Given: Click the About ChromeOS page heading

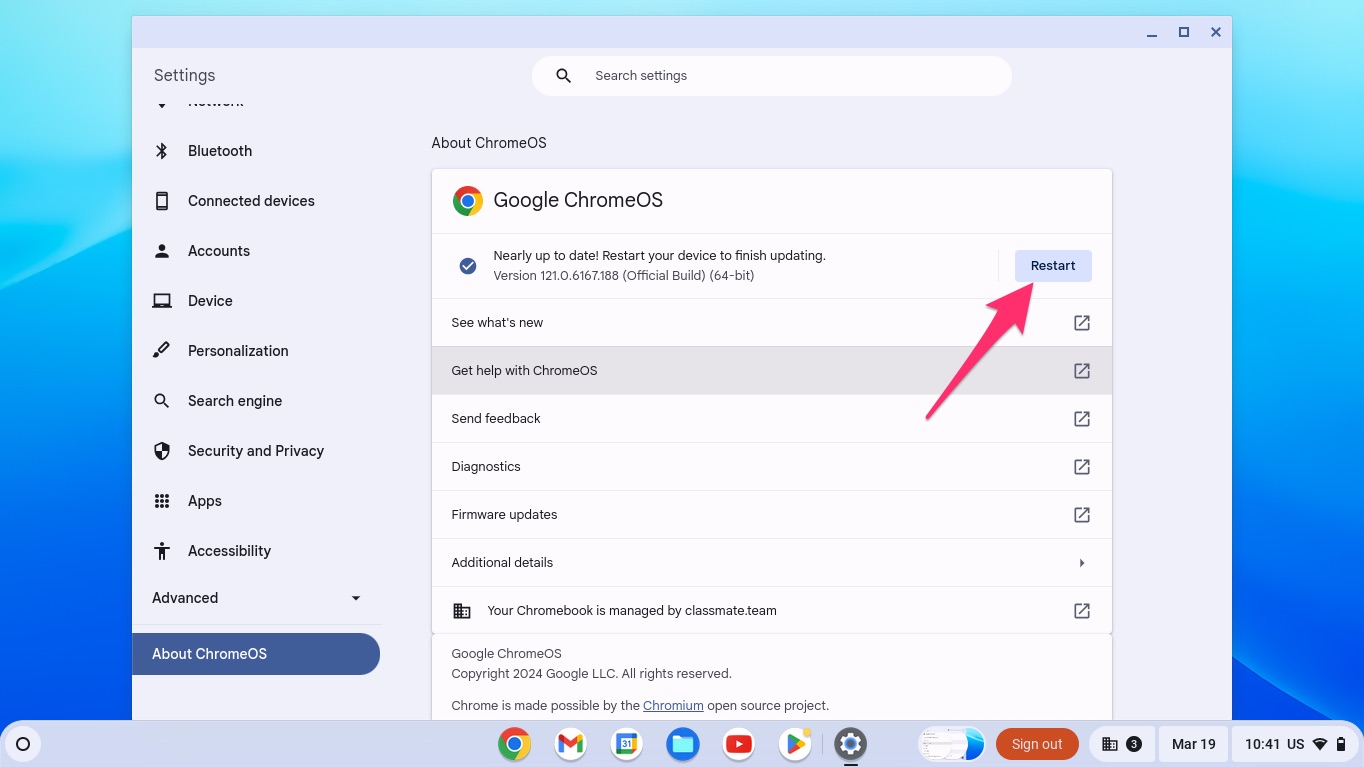Looking at the screenshot, I should 489,143.
